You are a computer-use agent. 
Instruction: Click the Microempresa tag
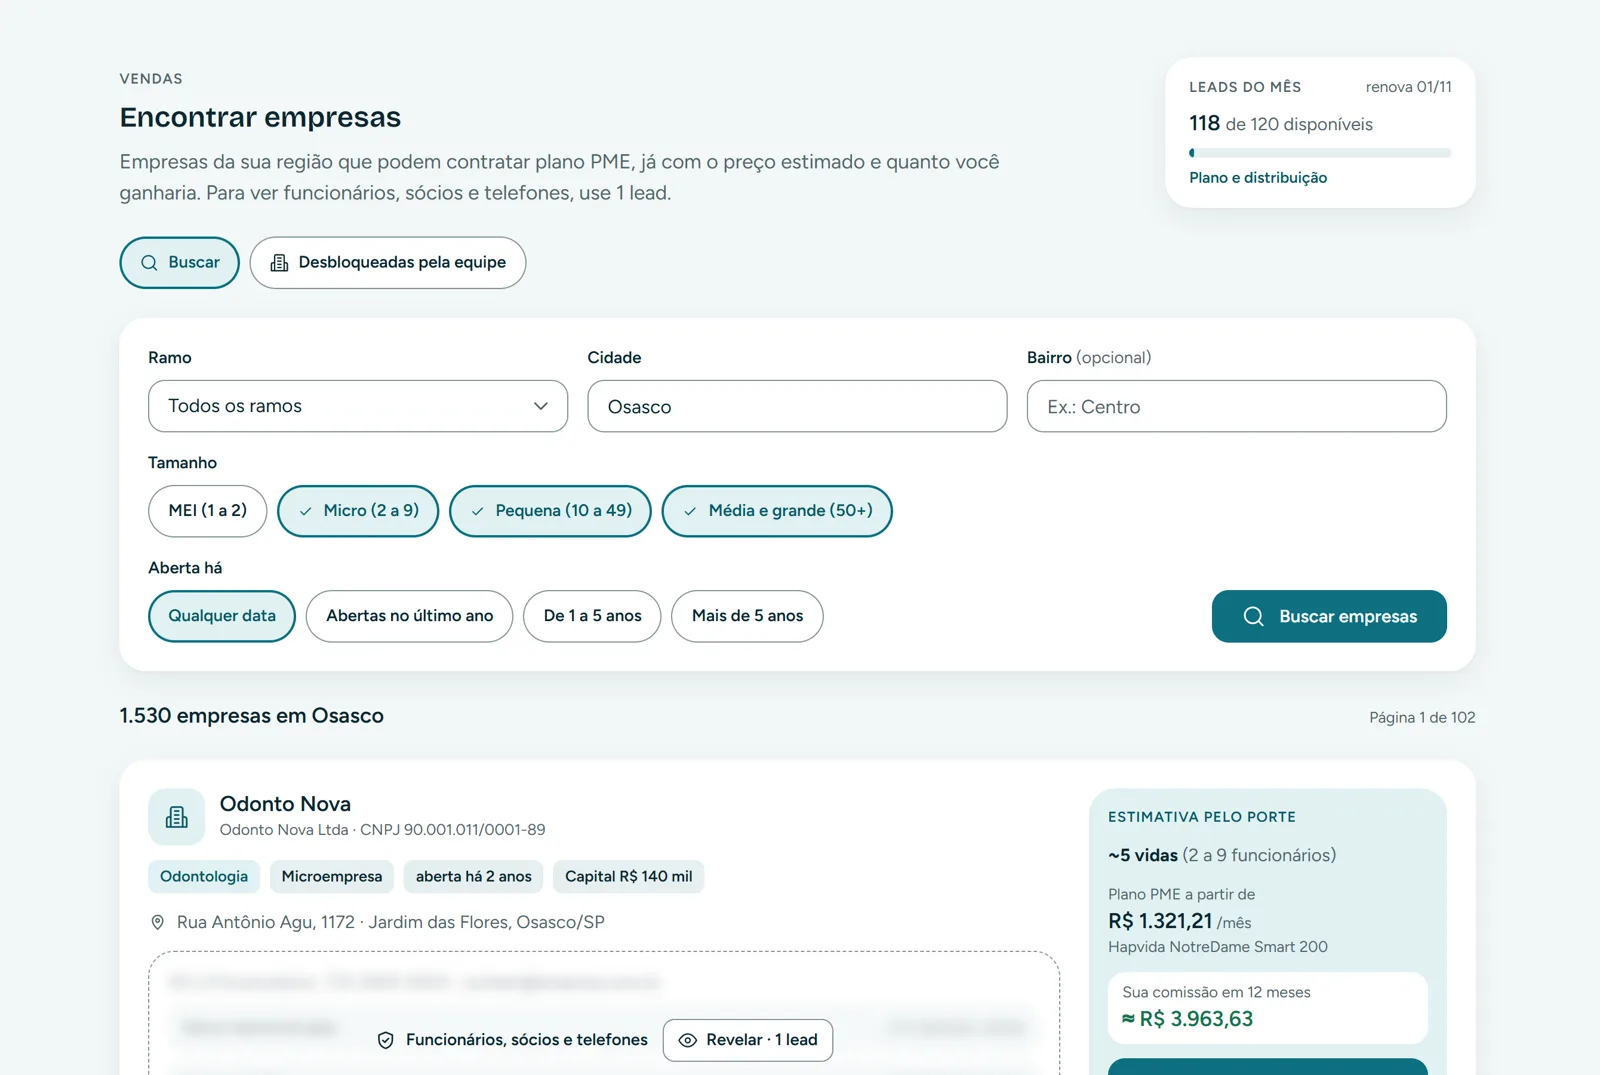332,876
